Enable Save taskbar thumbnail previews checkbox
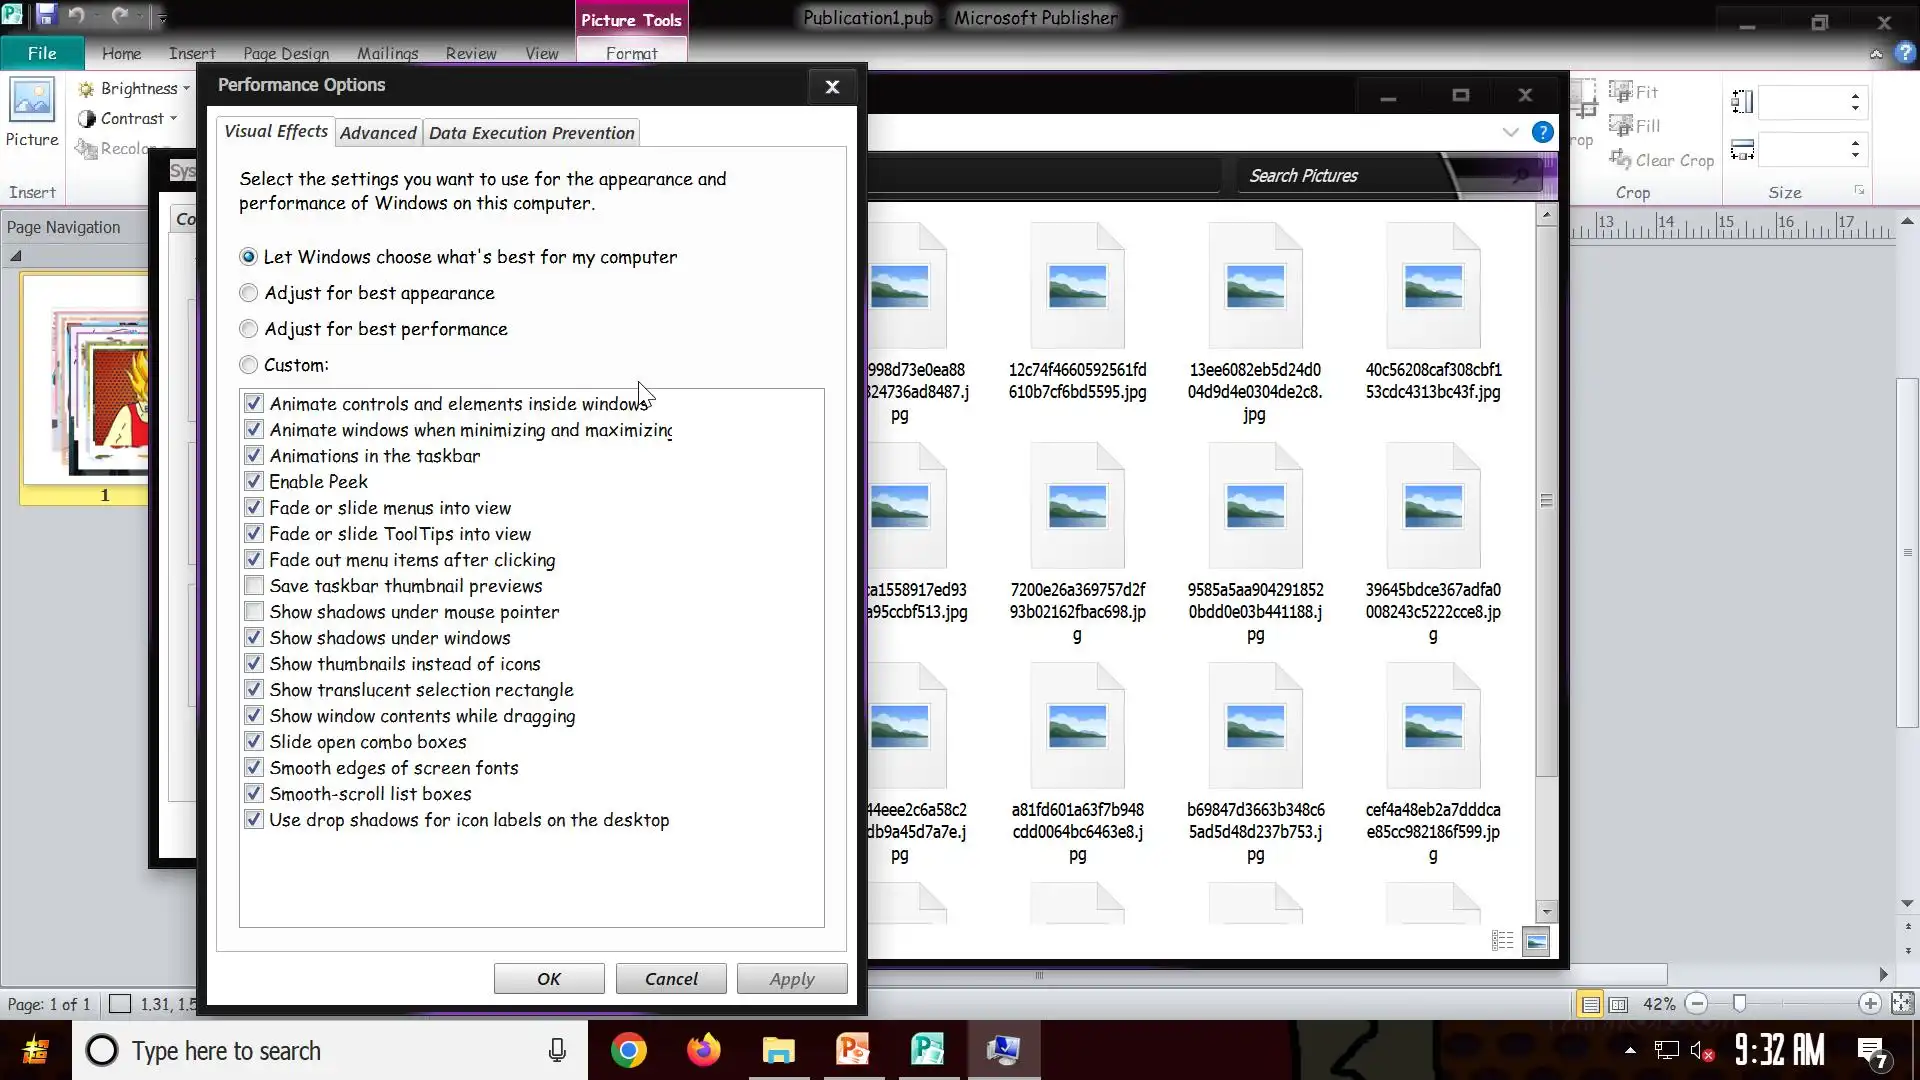The width and height of the screenshot is (1920, 1080). pos(254,586)
